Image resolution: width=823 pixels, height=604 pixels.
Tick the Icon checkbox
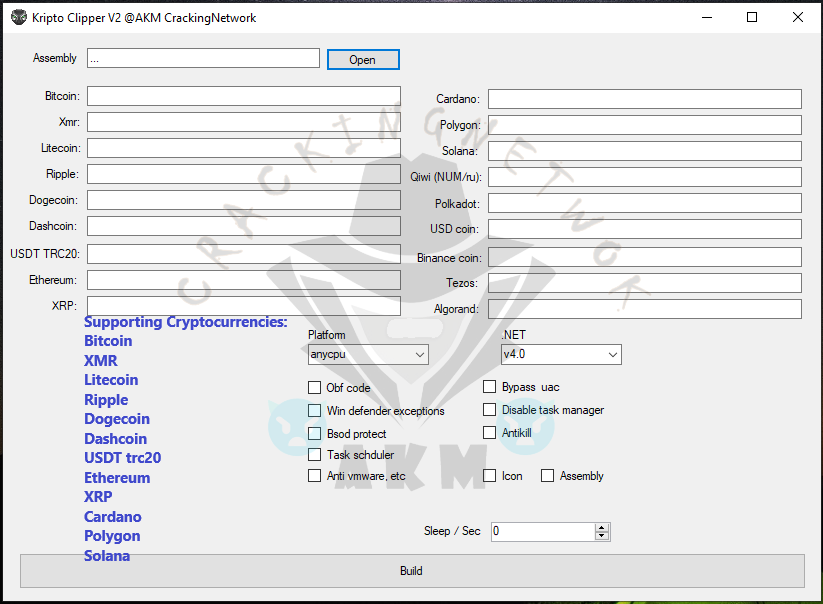pos(490,476)
